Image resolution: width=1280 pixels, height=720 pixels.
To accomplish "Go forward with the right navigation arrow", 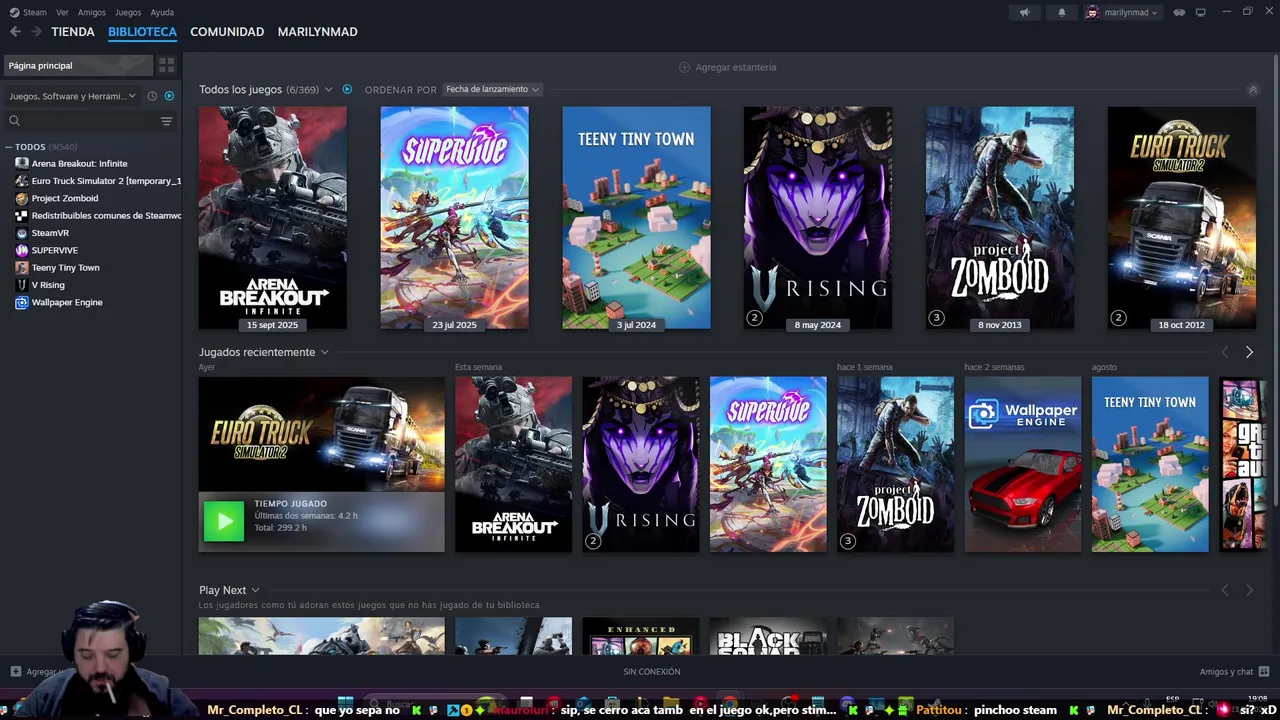I will 36,32.
